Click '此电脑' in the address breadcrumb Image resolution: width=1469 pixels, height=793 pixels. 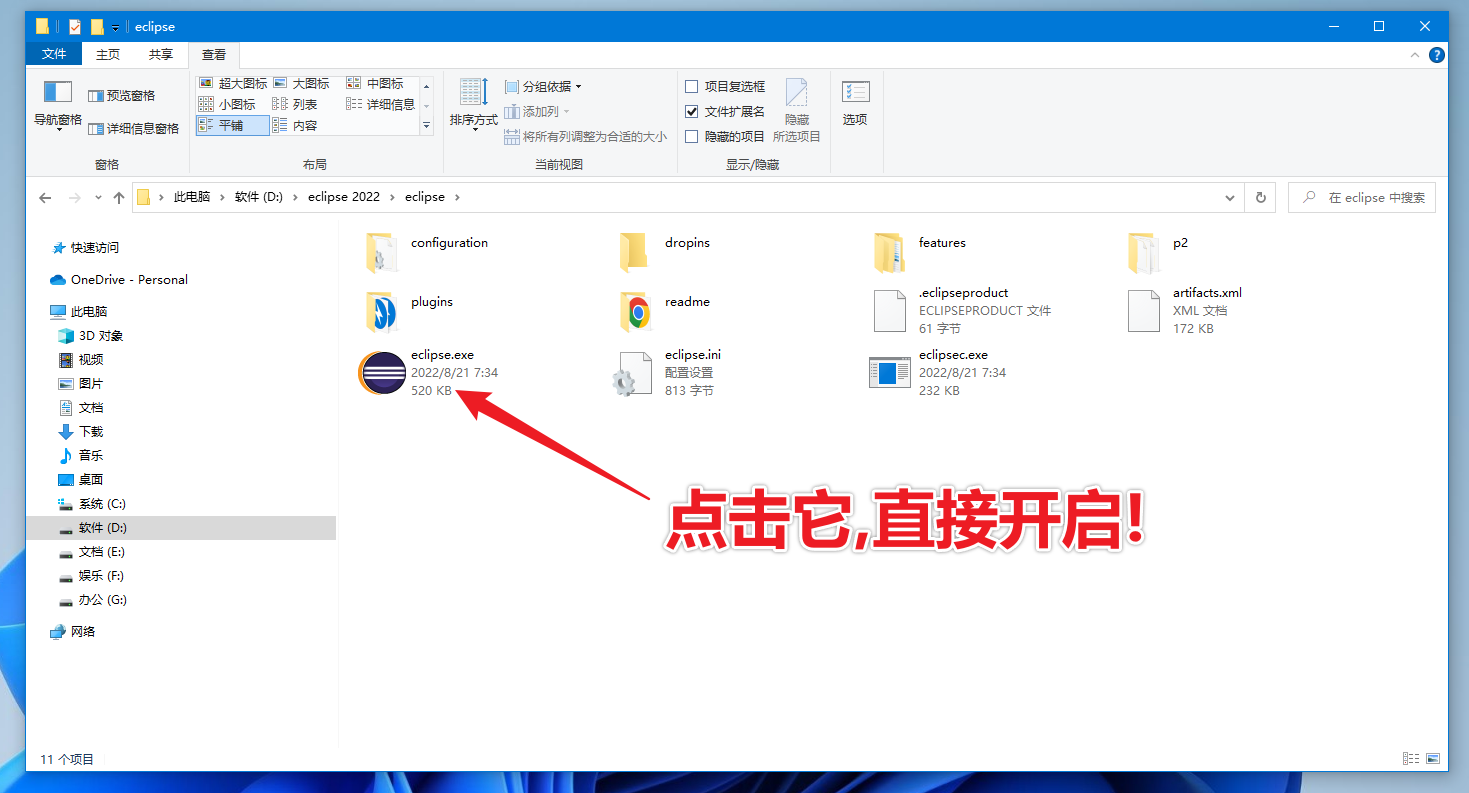coord(192,197)
